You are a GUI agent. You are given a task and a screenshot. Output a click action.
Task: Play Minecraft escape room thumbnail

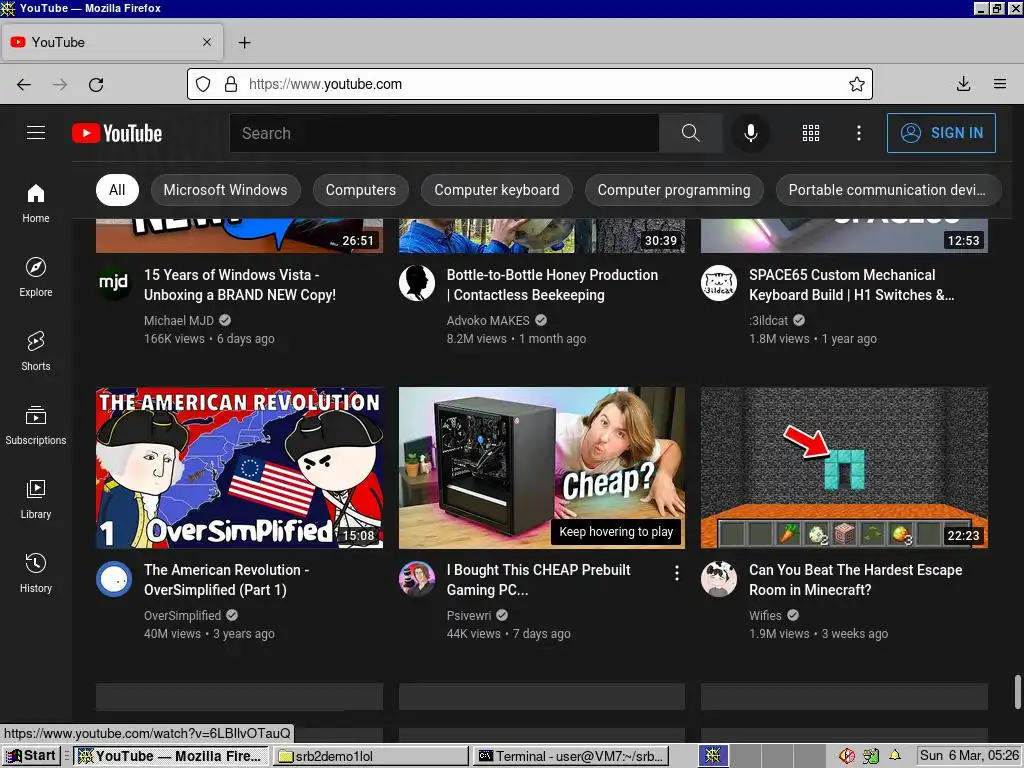point(844,468)
